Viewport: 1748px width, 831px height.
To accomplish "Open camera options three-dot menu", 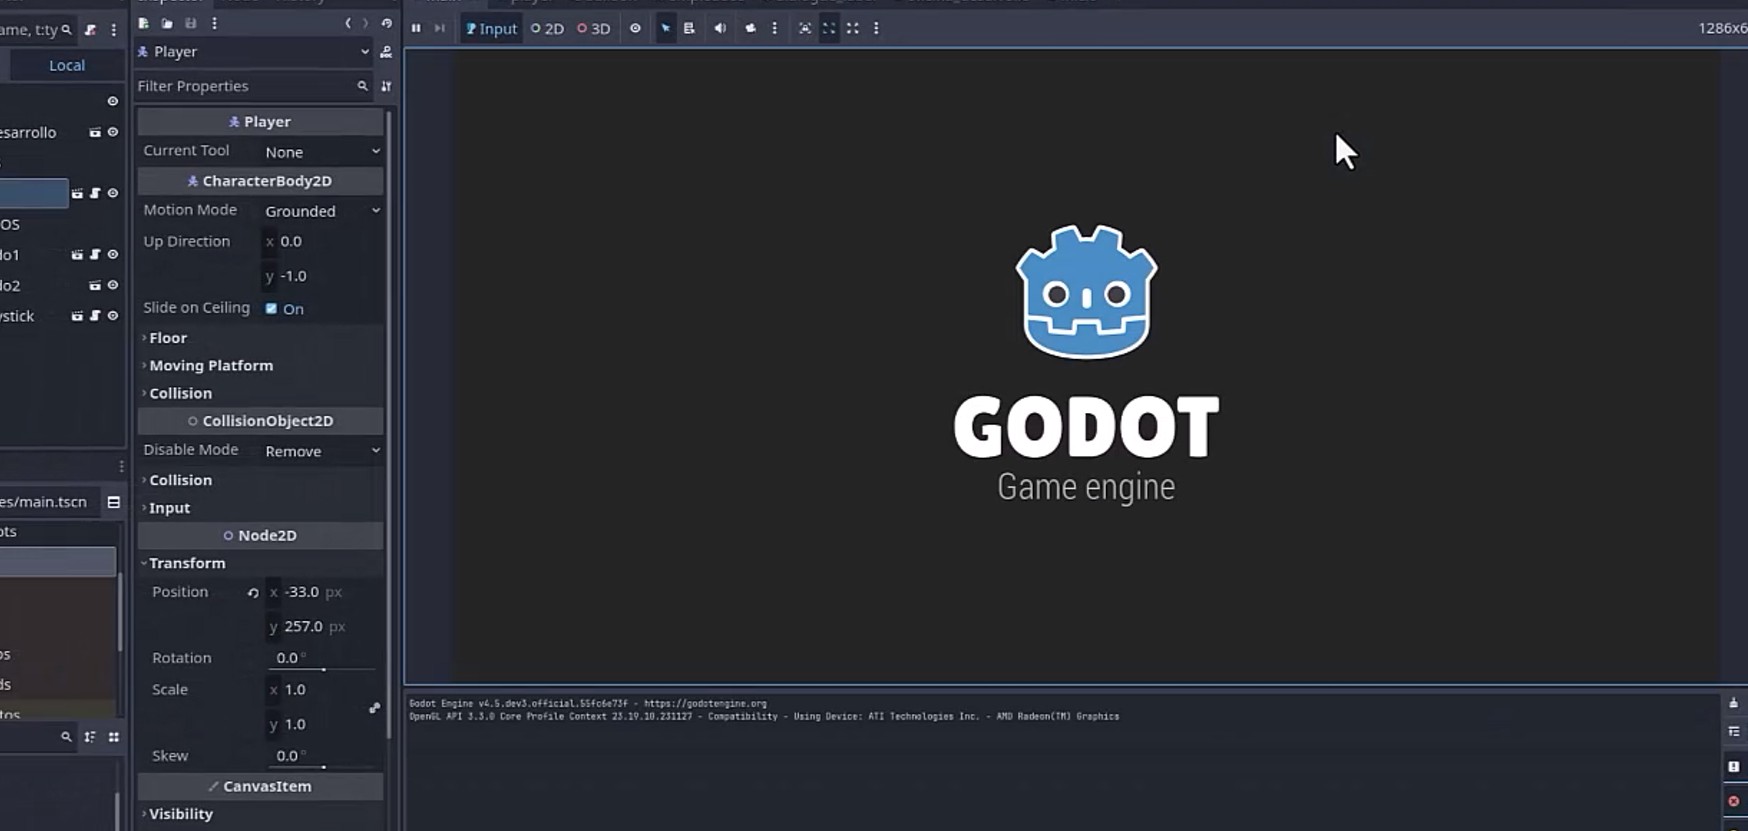I will (x=774, y=28).
